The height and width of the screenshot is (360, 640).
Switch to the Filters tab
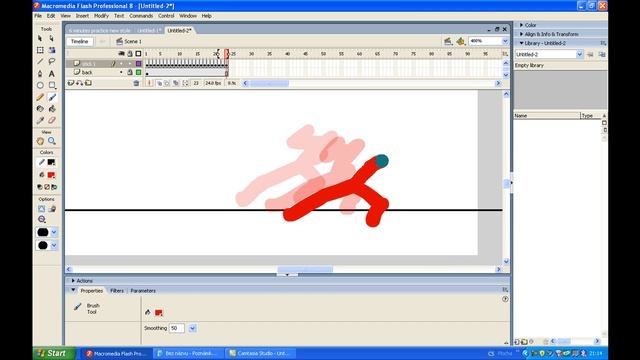pos(117,291)
